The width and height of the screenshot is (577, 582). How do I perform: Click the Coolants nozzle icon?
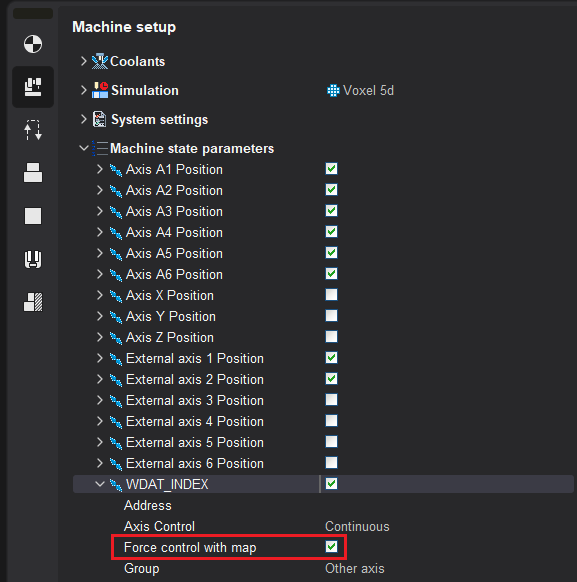(99, 61)
